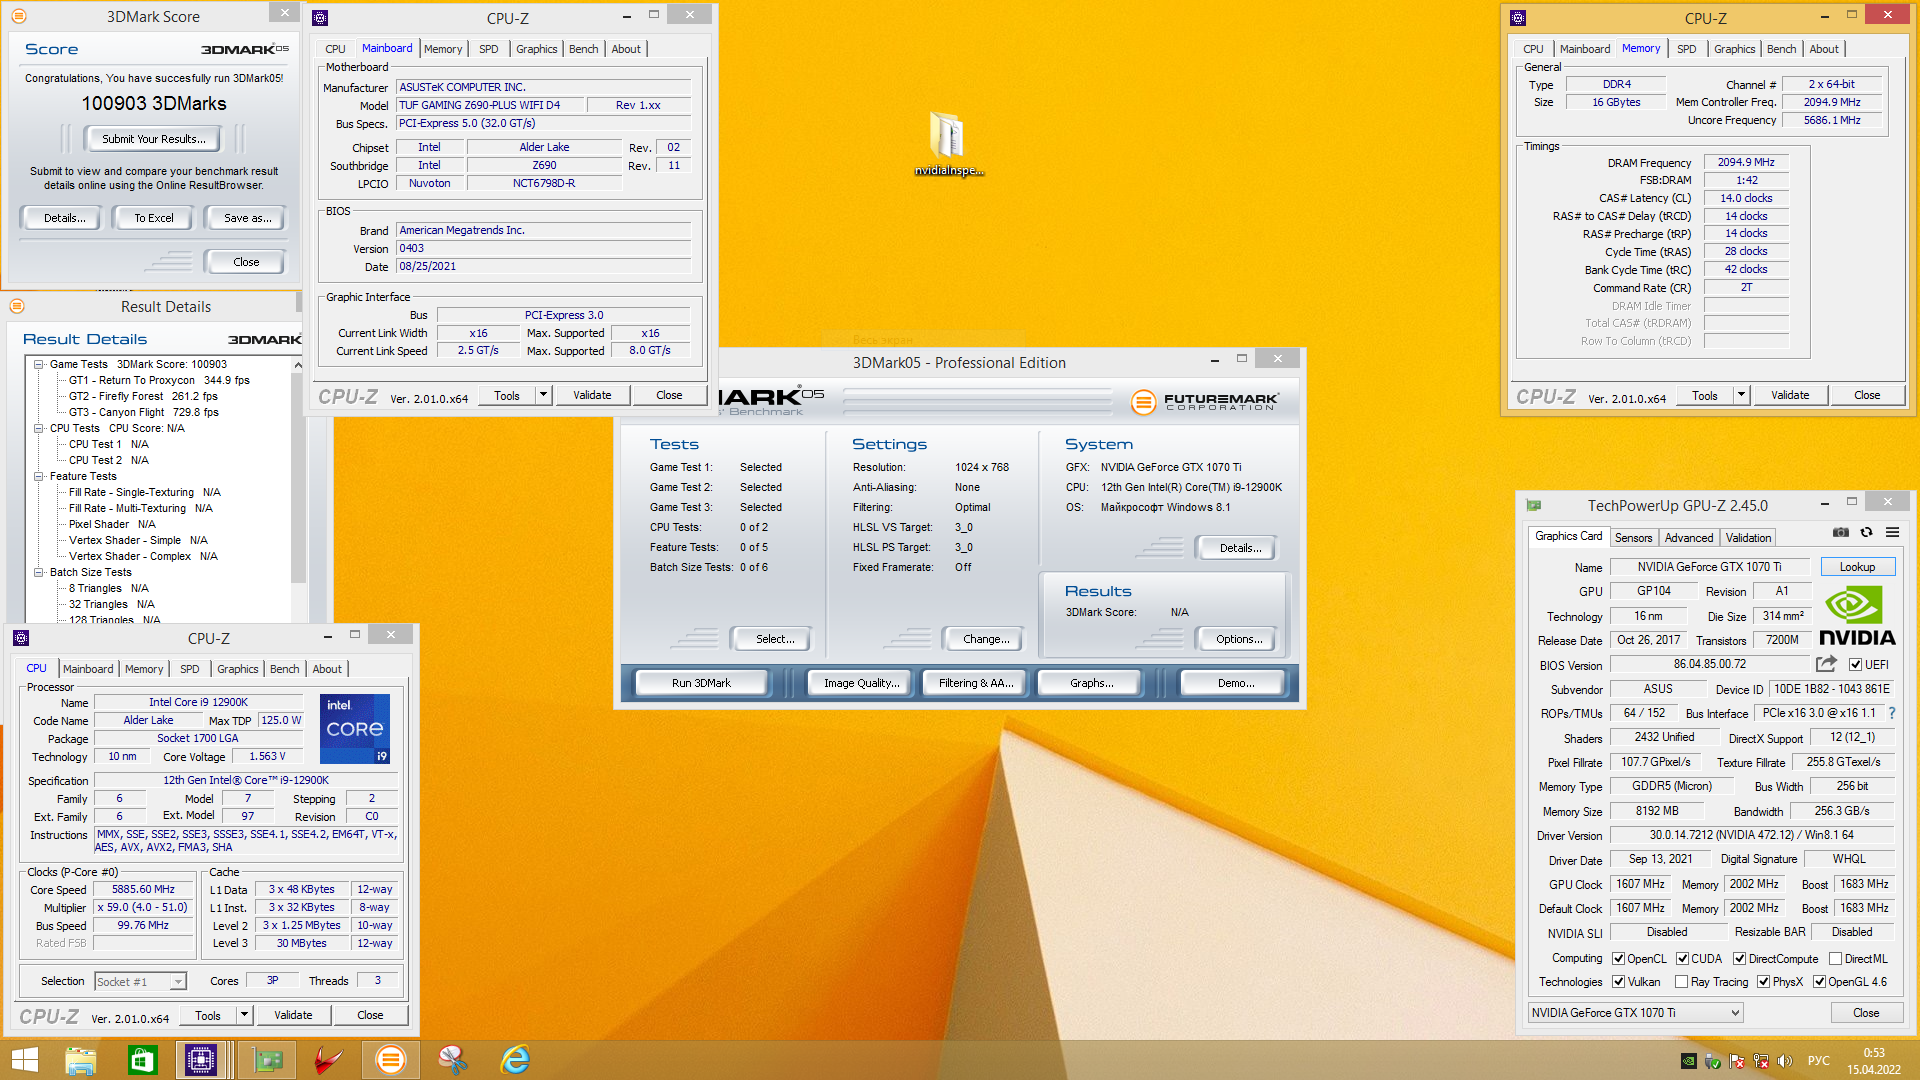Viewport: 1920px width, 1080px height.
Task: Open the Socket #1 selection dropdown
Action: pos(141,982)
